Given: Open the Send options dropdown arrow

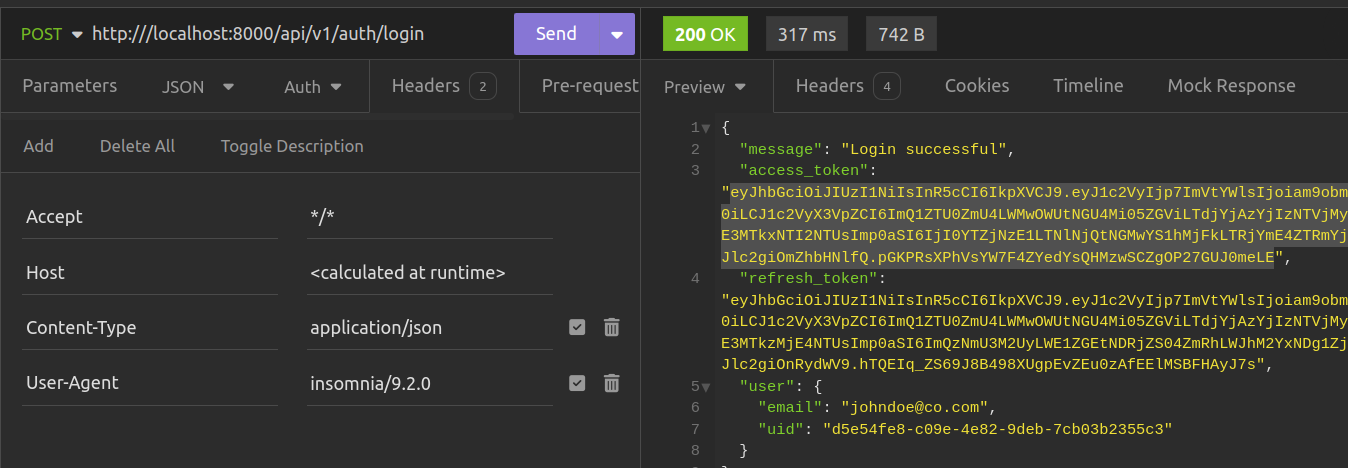Looking at the screenshot, I should click(616, 34).
